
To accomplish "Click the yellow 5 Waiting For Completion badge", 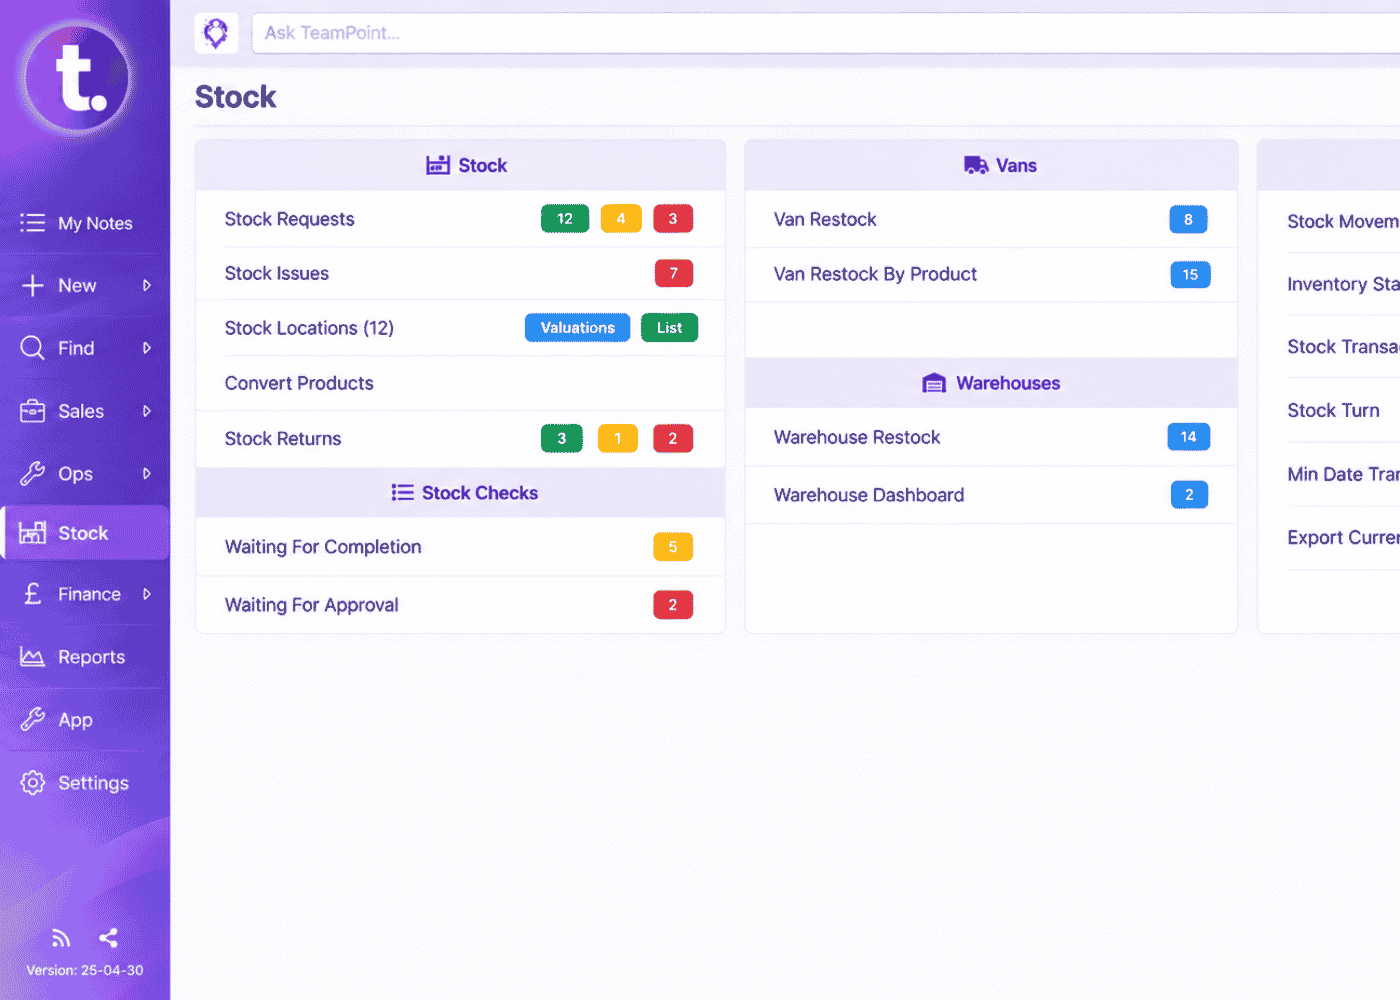I will (673, 547).
